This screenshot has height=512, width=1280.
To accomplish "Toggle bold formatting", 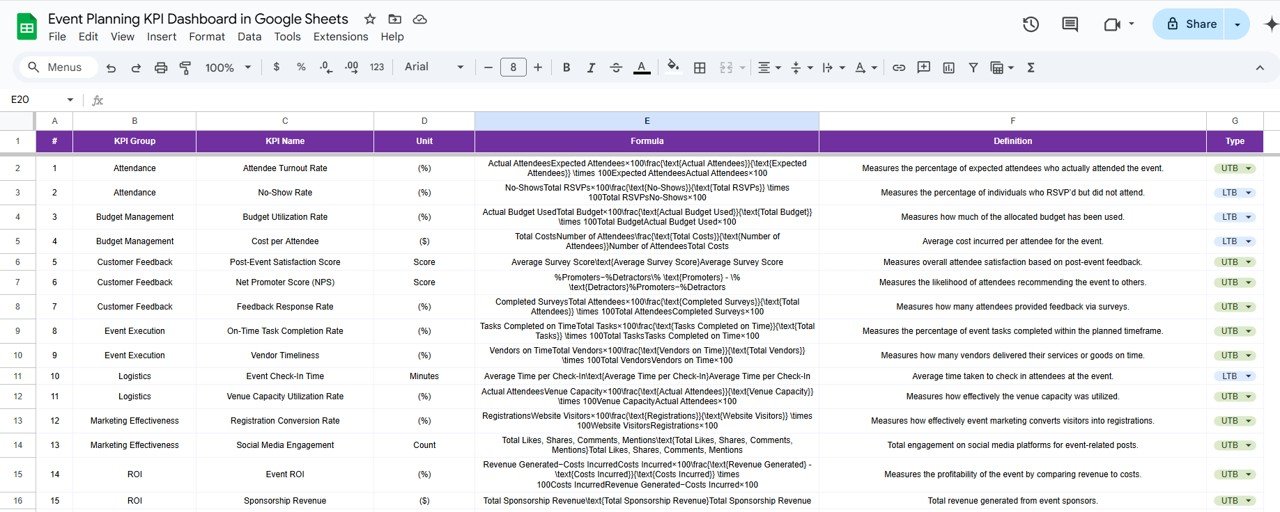I will [x=566, y=67].
